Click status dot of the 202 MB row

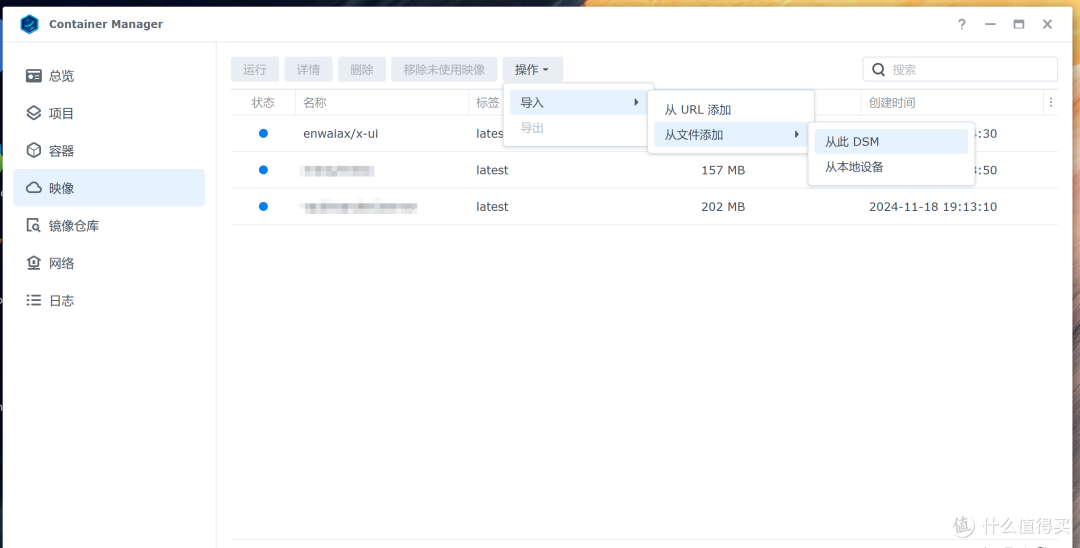[x=263, y=207]
